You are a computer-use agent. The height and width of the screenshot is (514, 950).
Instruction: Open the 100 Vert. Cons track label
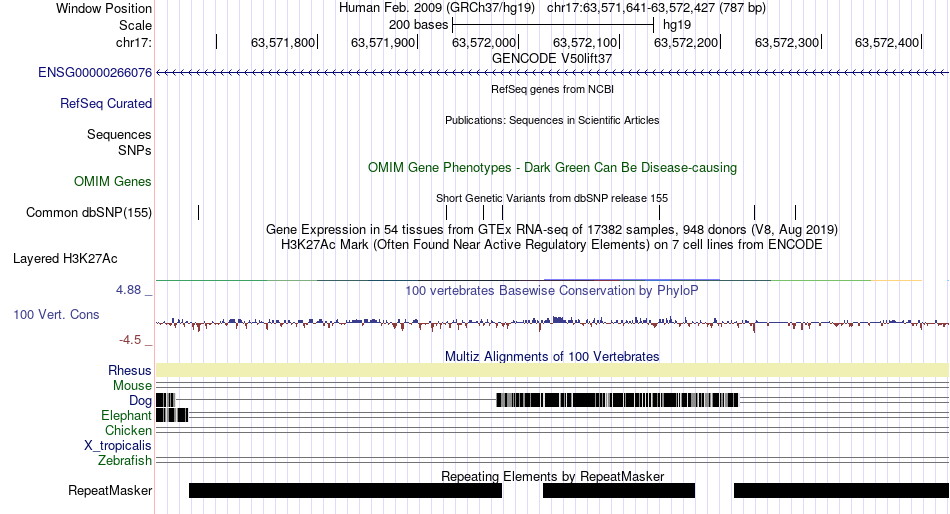(x=56, y=315)
